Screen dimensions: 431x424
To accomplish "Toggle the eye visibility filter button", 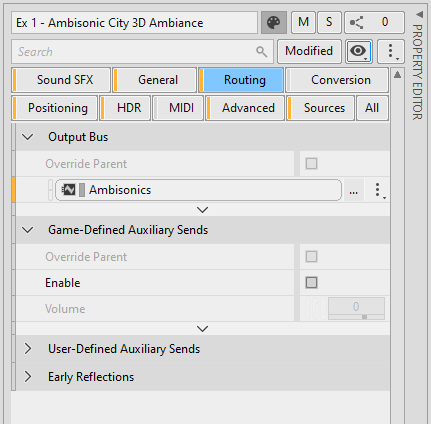I will [359, 51].
